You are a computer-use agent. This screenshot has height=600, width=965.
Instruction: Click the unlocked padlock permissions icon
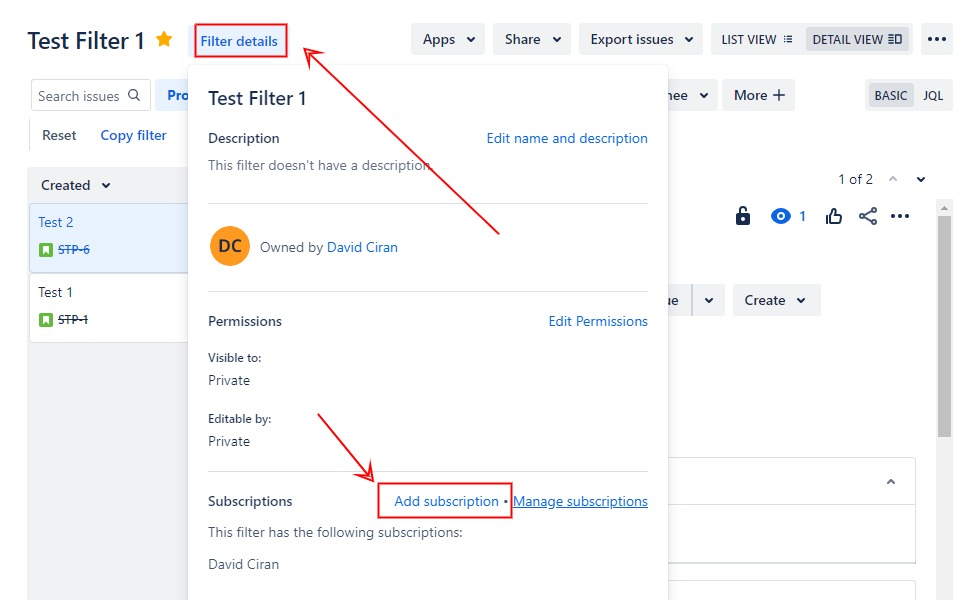744,215
